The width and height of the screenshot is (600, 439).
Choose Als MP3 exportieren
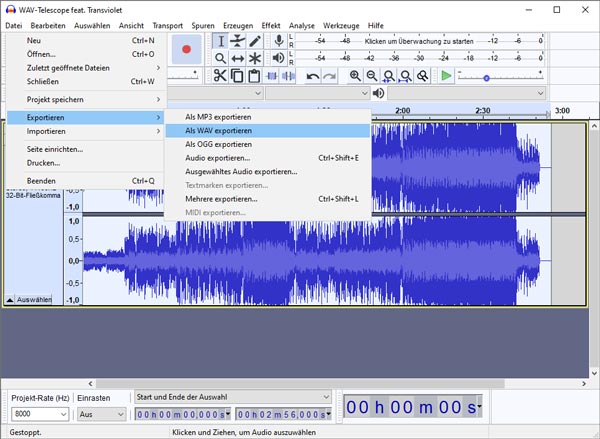[268, 117]
